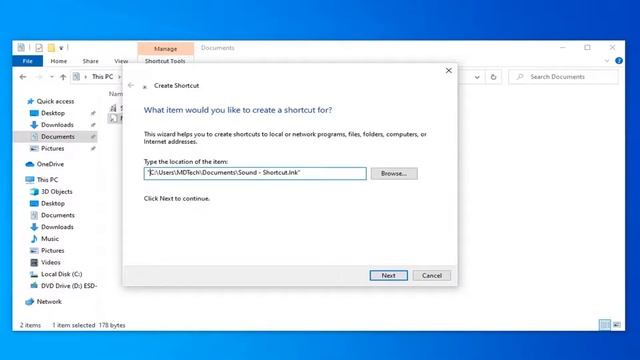Open the Browse... file picker
Viewport: 640px width, 360px height.
[394, 173]
